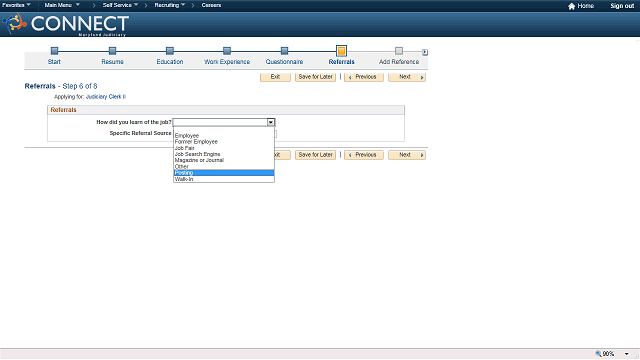The image size is (640, 360).
Task: Select Former Employee from the list
Action: tap(224, 142)
